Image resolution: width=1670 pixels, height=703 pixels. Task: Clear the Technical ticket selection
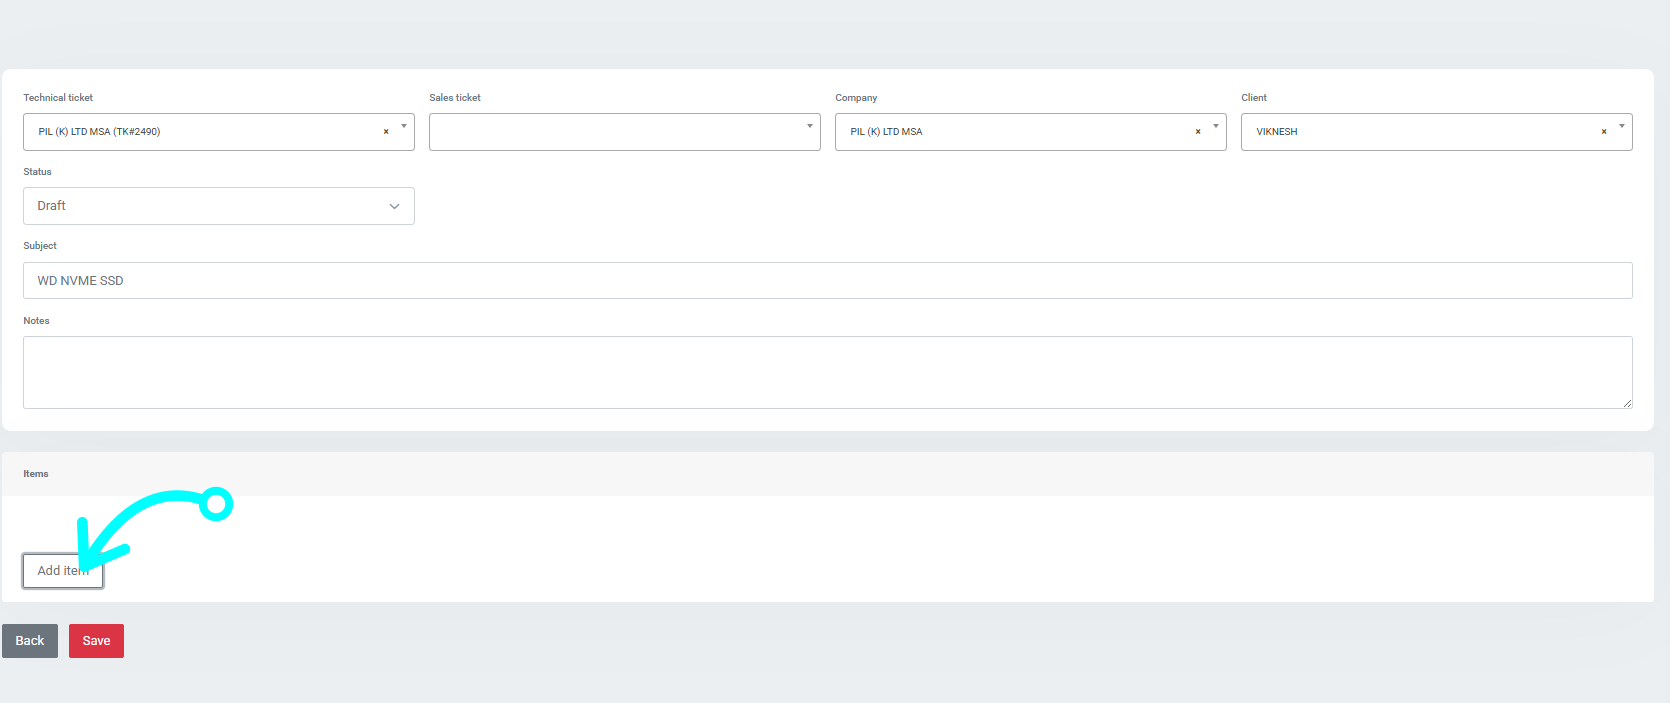click(386, 132)
